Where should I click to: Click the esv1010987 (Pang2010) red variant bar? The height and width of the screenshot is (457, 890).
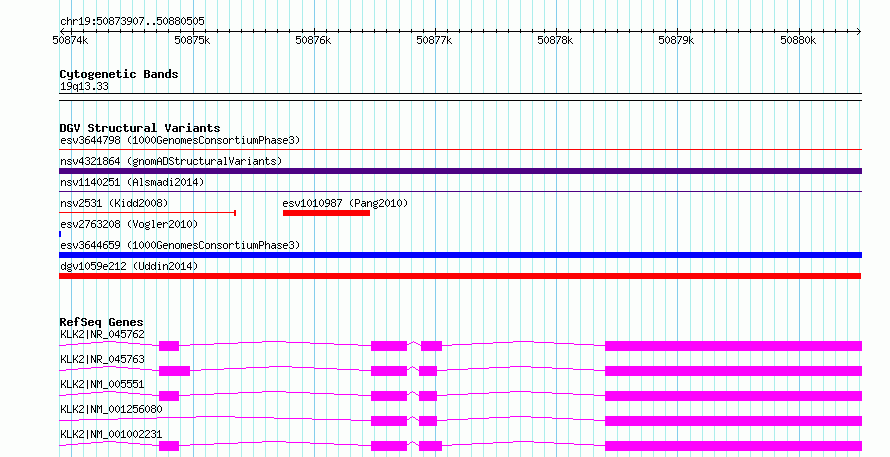pyautogui.click(x=326, y=212)
